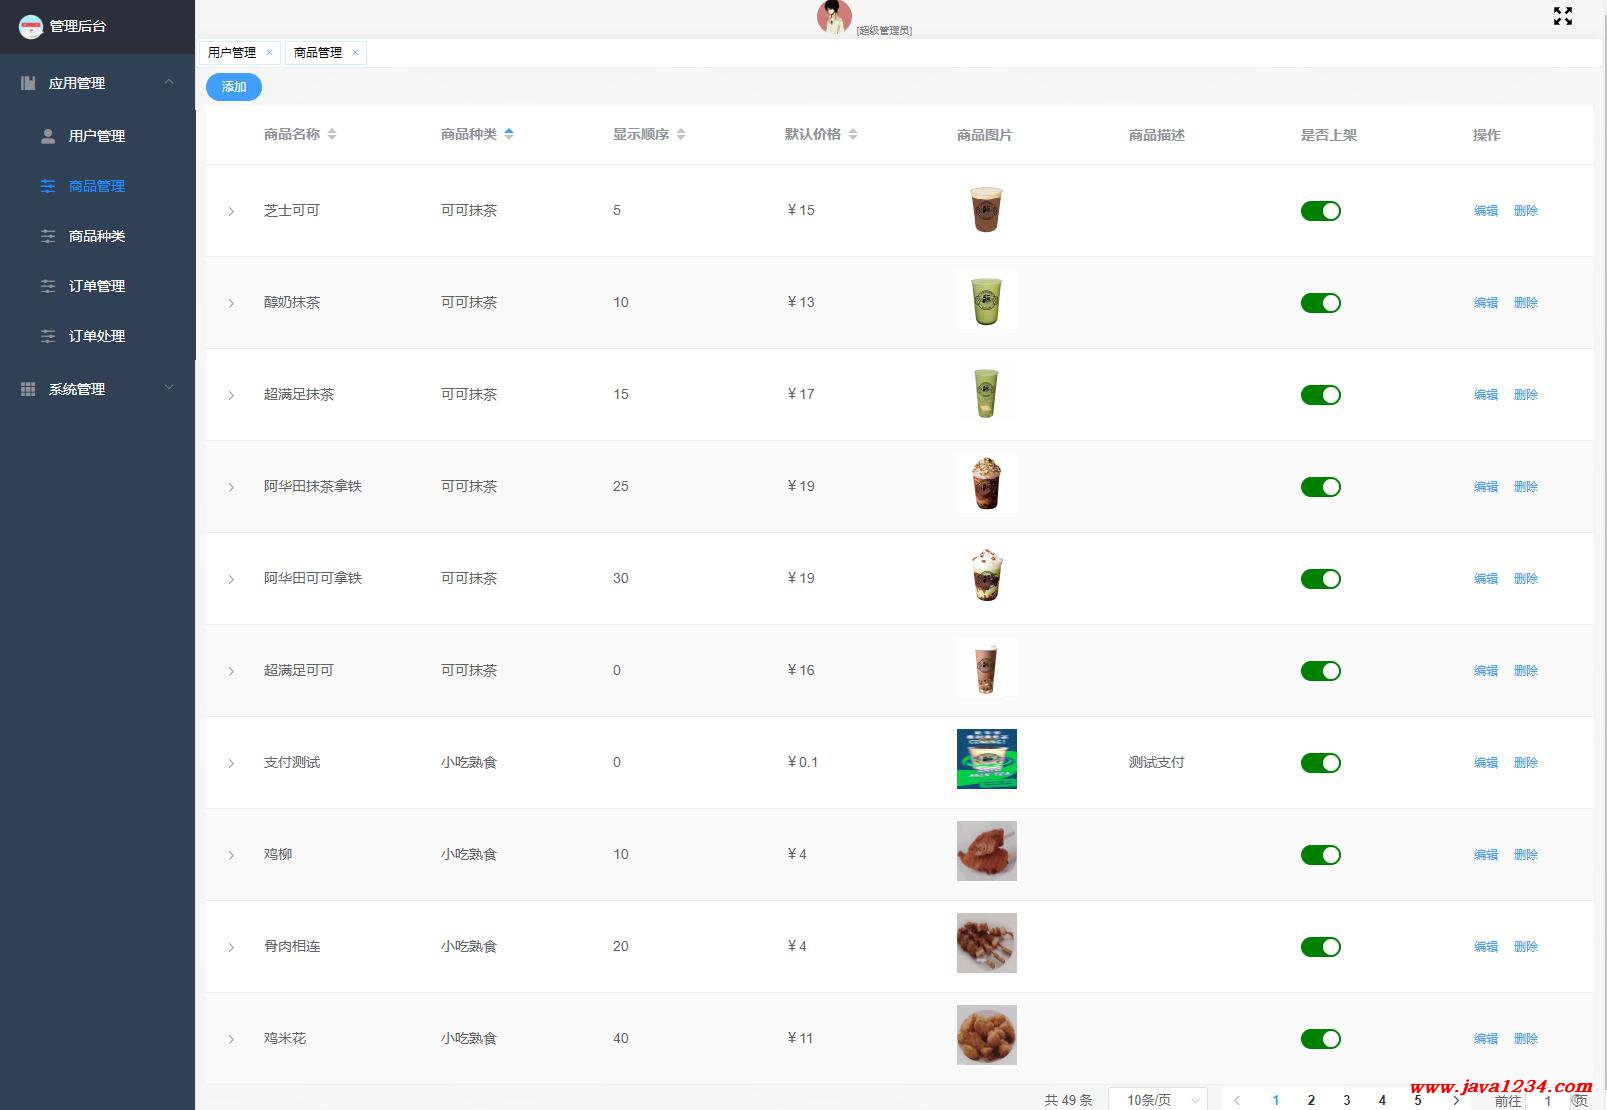Click 删除 for 芝士可可

point(1526,211)
